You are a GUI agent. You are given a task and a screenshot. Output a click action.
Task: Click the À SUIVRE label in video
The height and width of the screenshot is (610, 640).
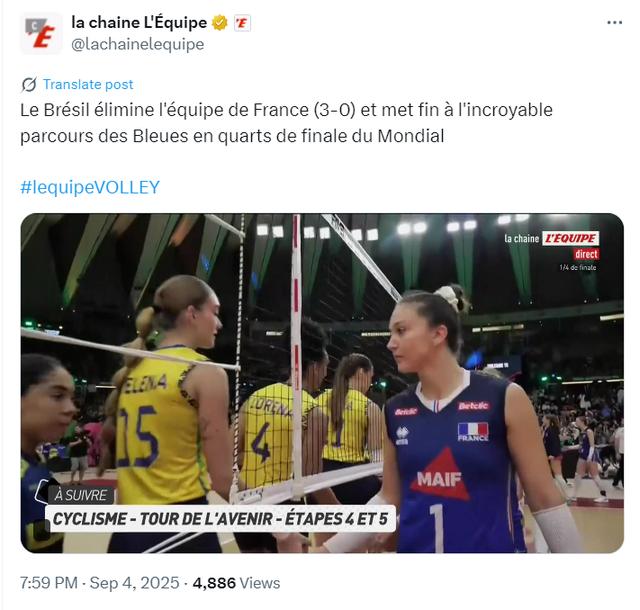click(81, 495)
